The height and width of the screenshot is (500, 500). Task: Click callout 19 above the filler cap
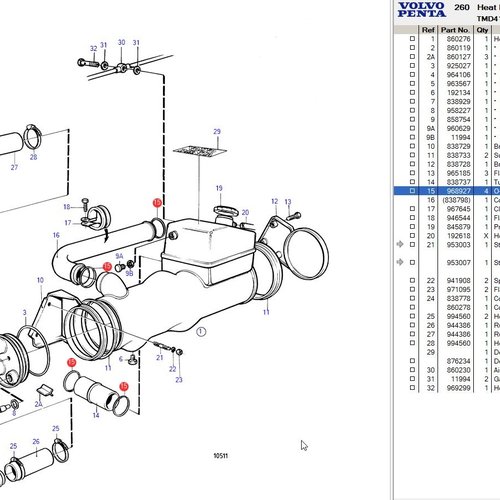coord(219,188)
